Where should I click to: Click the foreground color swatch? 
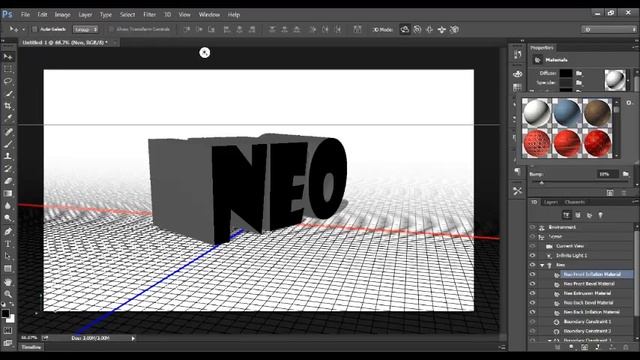tap(5, 313)
